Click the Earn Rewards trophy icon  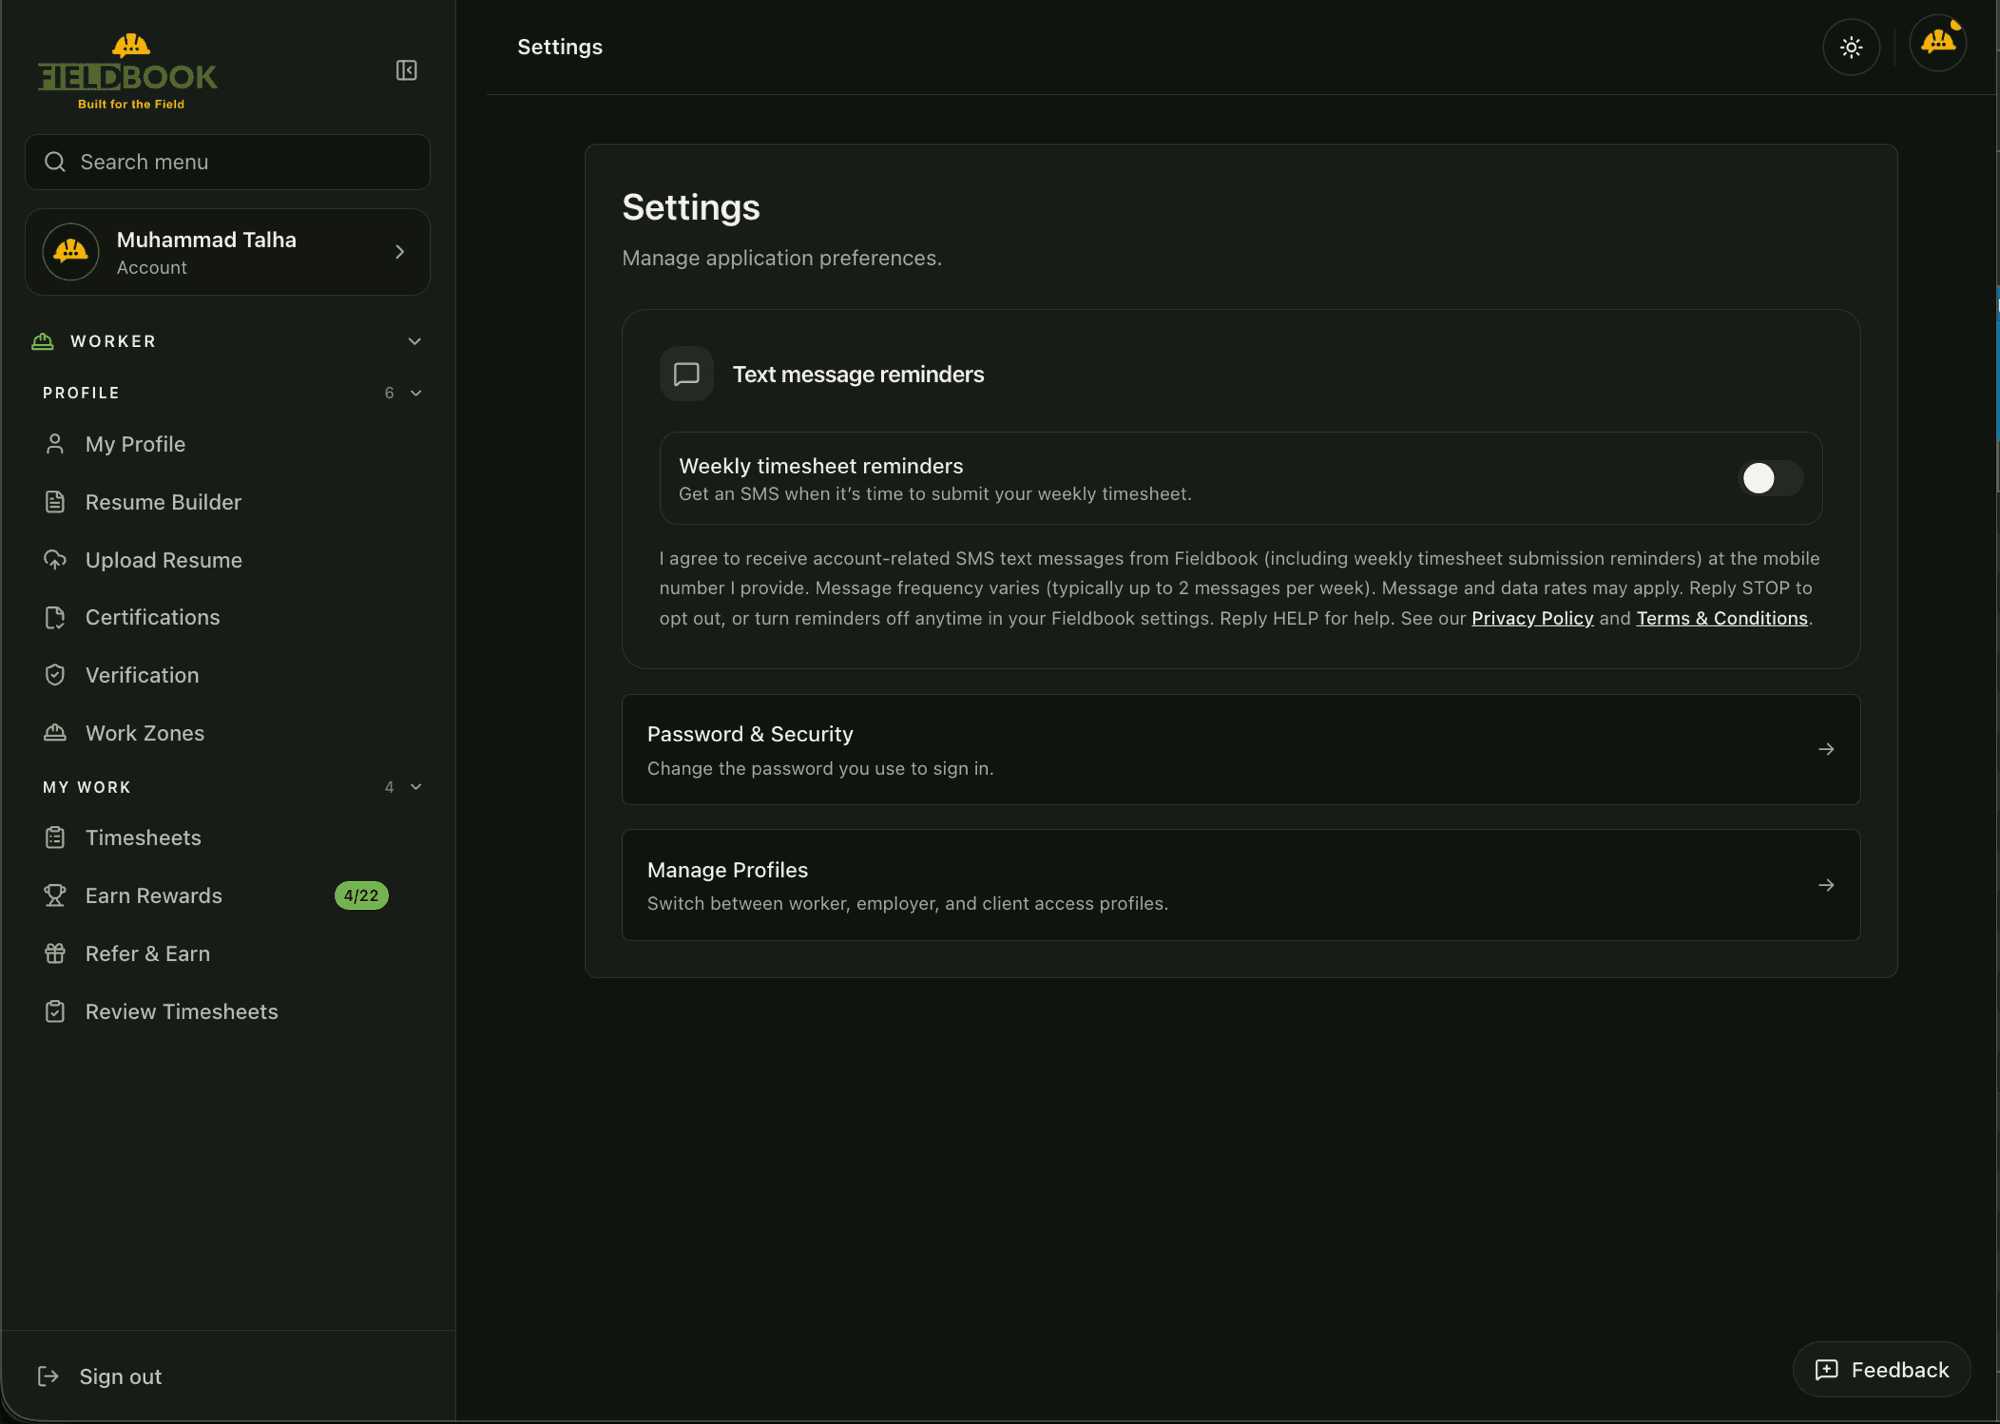click(x=55, y=896)
